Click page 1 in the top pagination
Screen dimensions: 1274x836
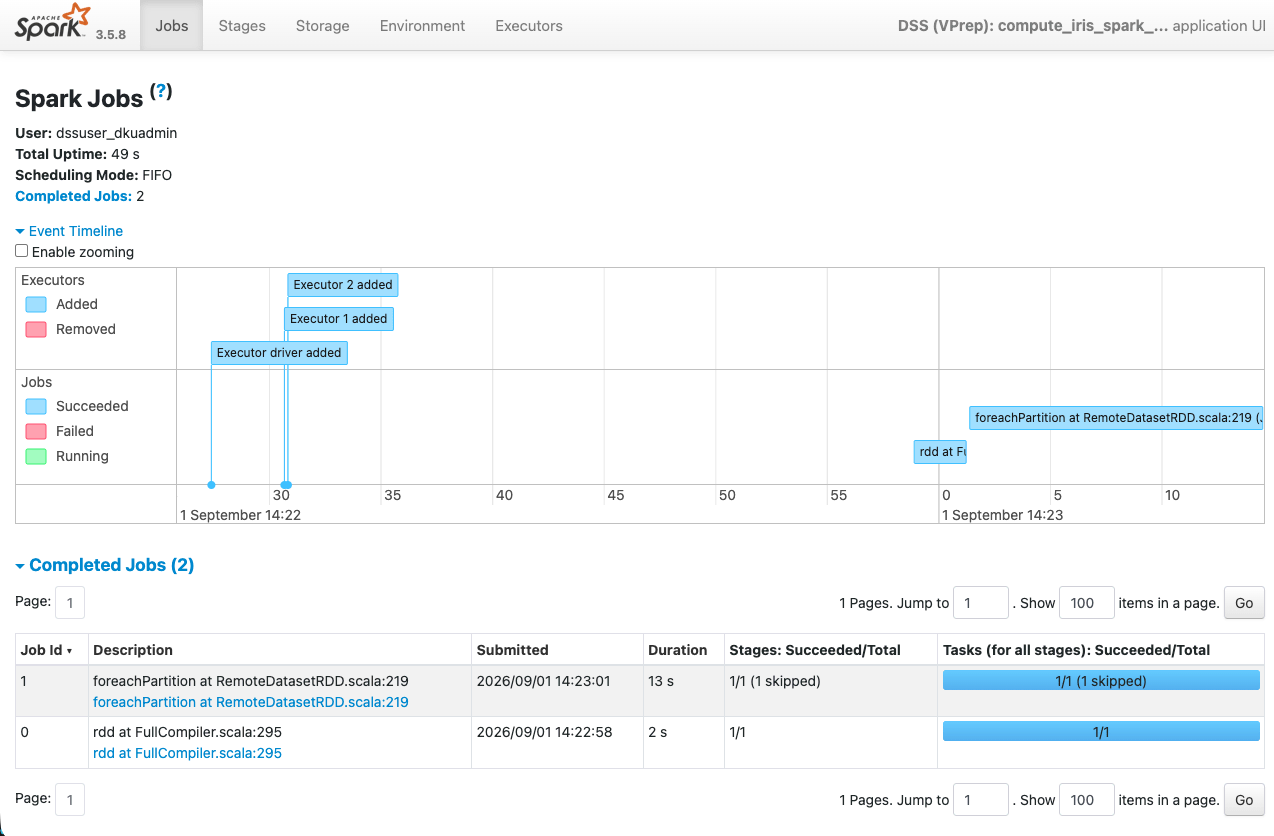pyautogui.click(x=70, y=603)
